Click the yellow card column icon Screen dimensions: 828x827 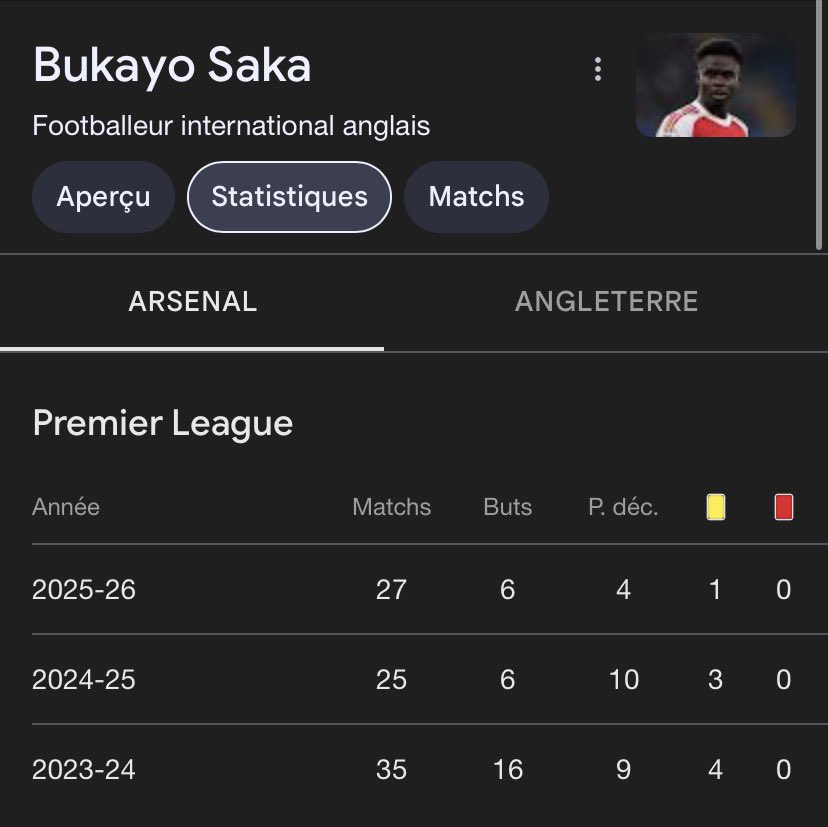[715, 508]
